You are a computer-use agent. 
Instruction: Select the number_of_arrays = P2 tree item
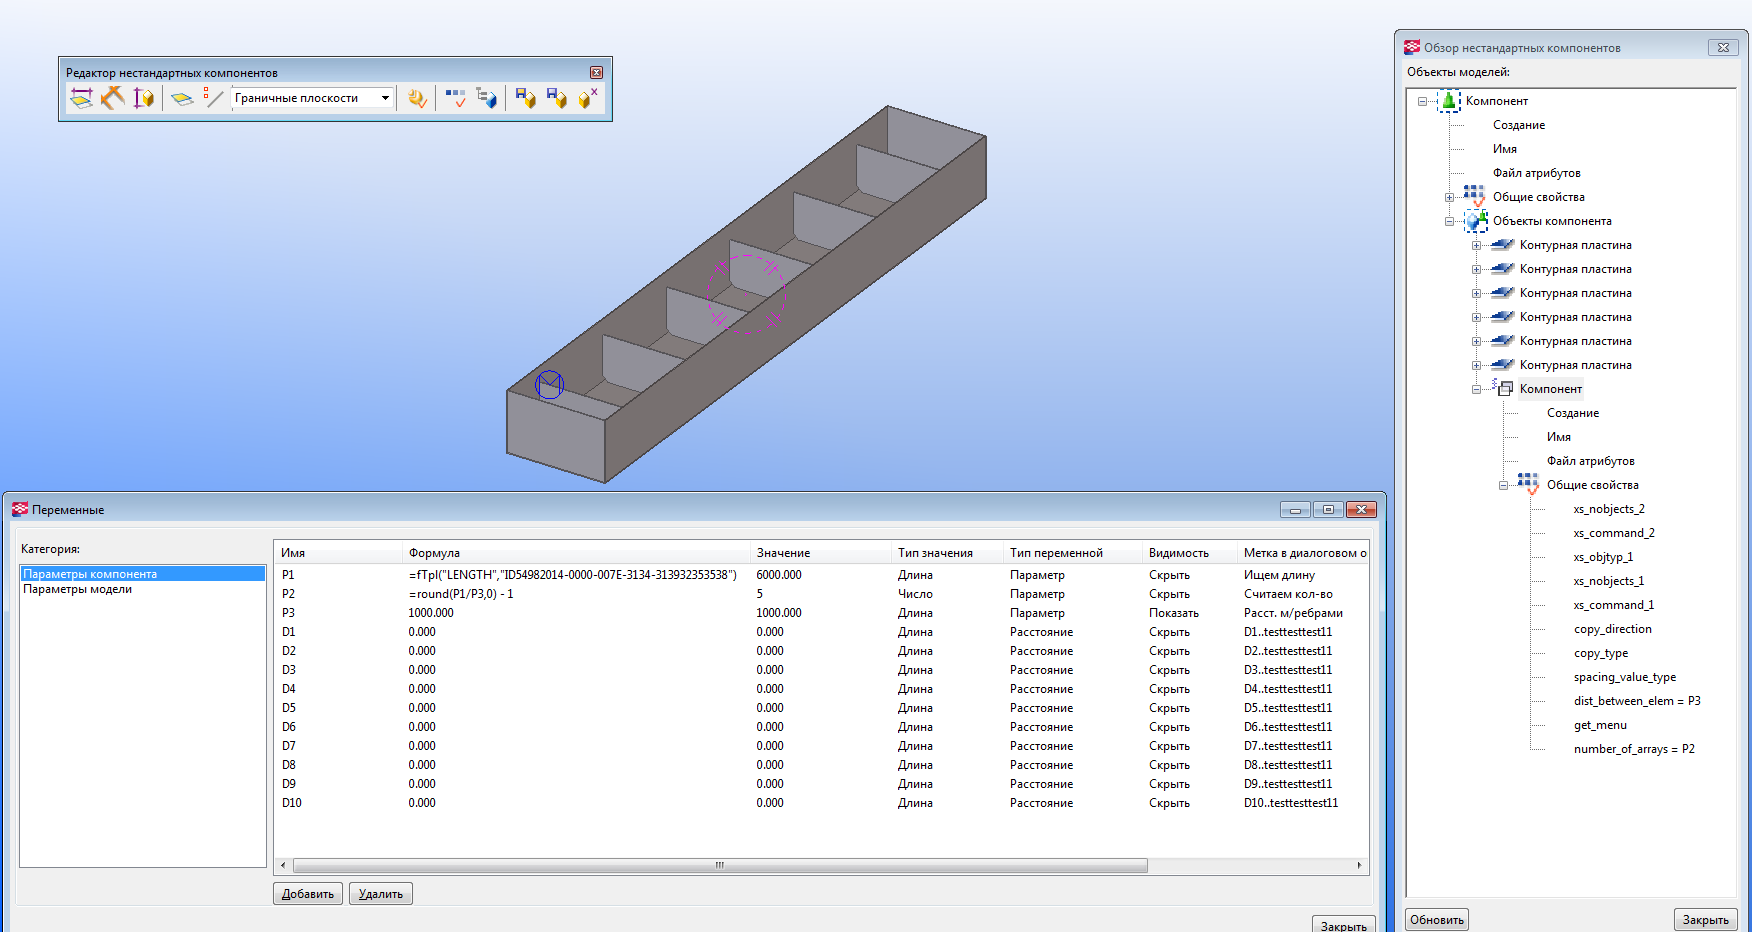[x=1633, y=749]
